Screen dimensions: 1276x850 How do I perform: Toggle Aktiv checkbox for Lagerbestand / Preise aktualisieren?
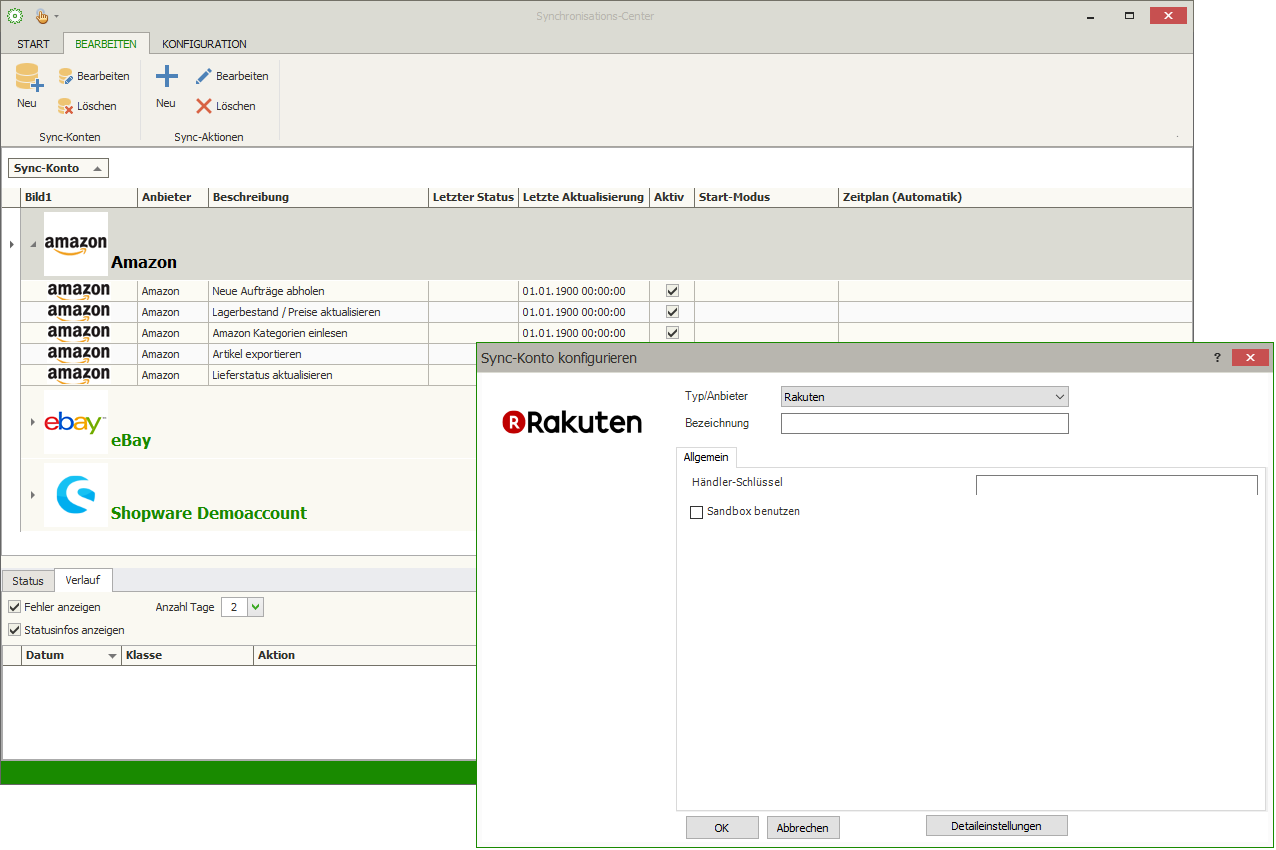point(672,312)
